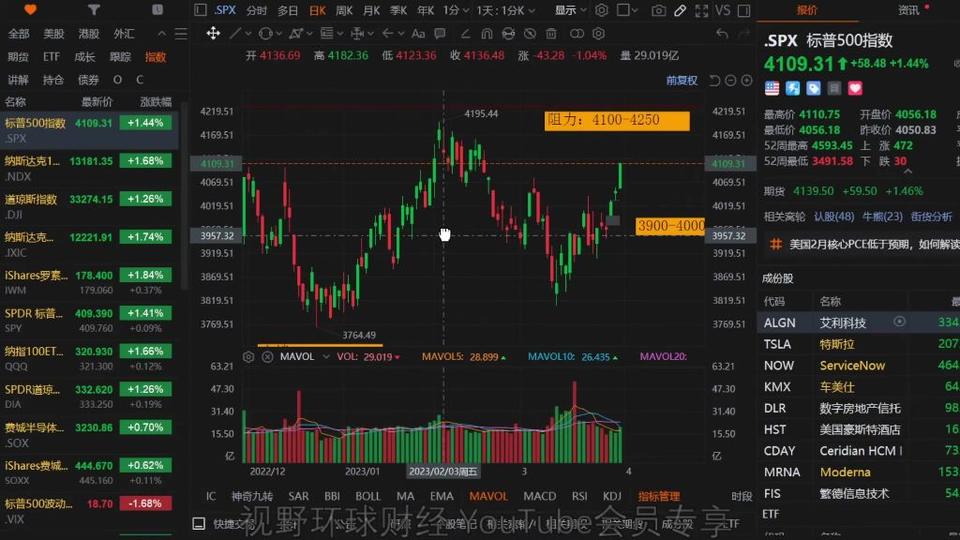Image resolution: width=960 pixels, height=540 pixels.
Task: Toggle the overlay double-circle tool
Action: [x=577, y=33]
